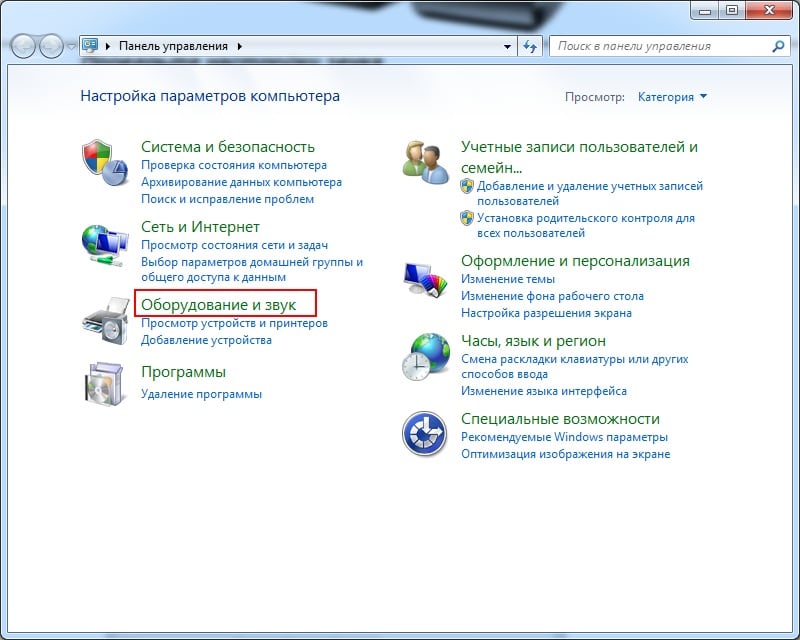Screen dimensions: 800x640
Task: Expand the breadcrumb arrow after Панель управления
Action: (240, 46)
